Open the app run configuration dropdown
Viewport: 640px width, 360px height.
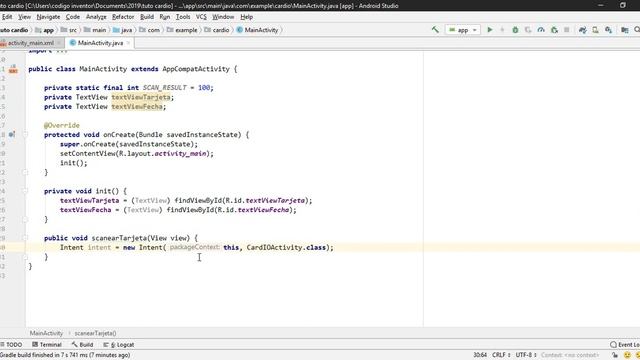tap(463, 30)
